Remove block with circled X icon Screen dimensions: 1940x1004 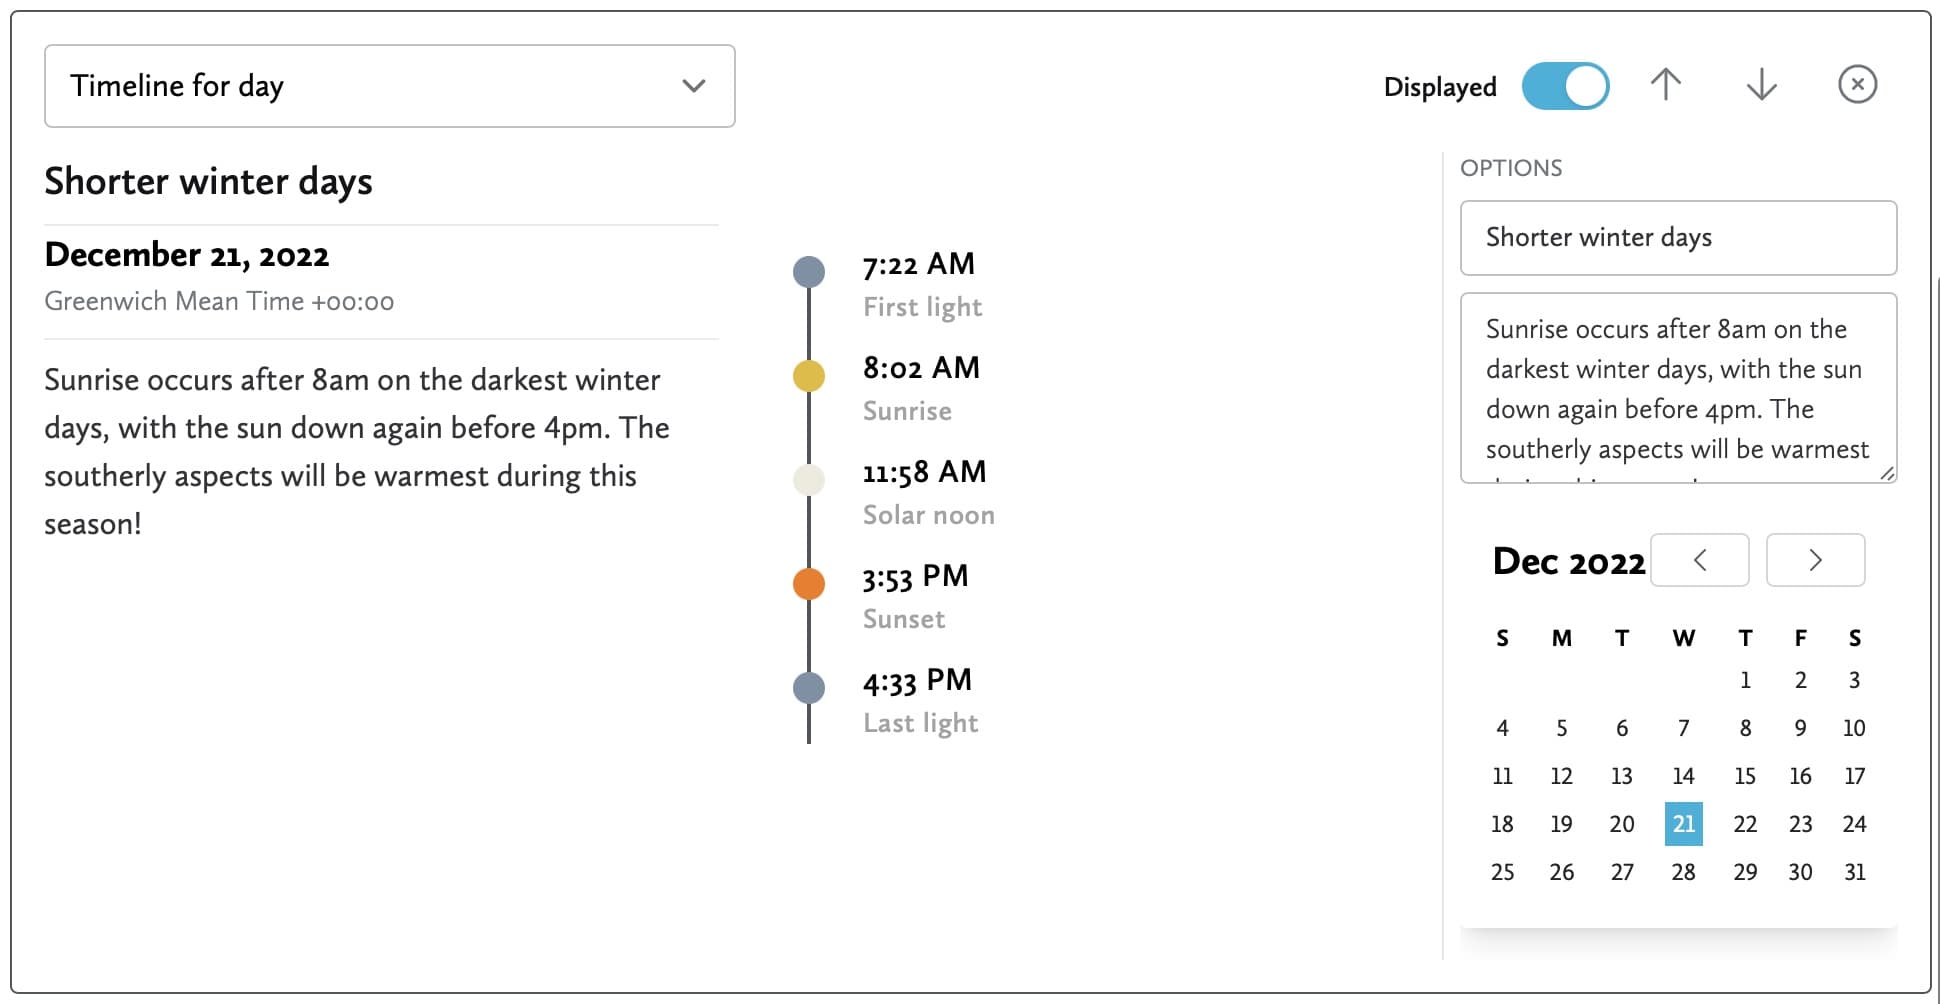(x=1857, y=85)
